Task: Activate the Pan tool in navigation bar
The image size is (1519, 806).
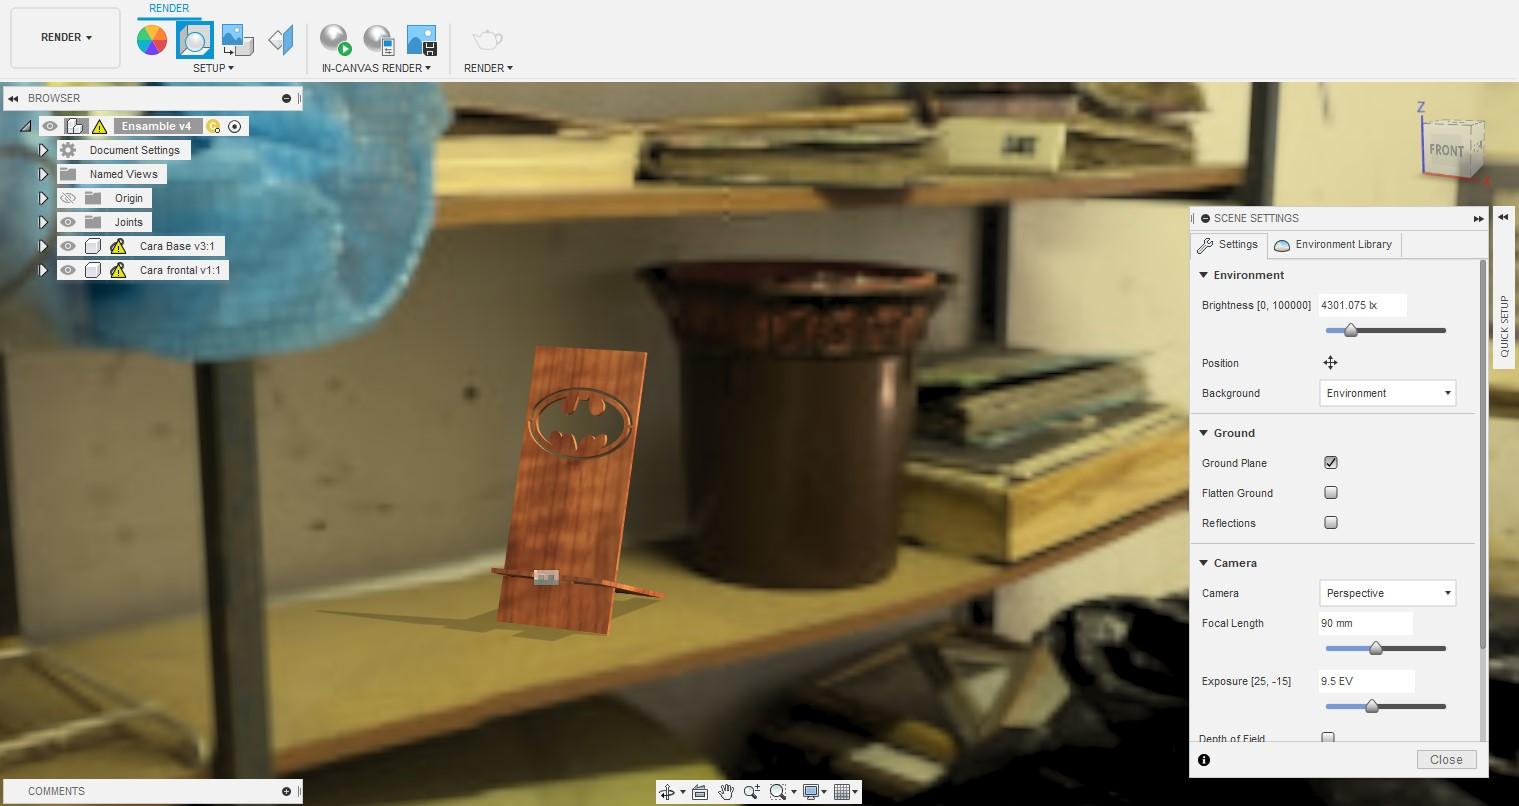Action: [x=726, y=791]
